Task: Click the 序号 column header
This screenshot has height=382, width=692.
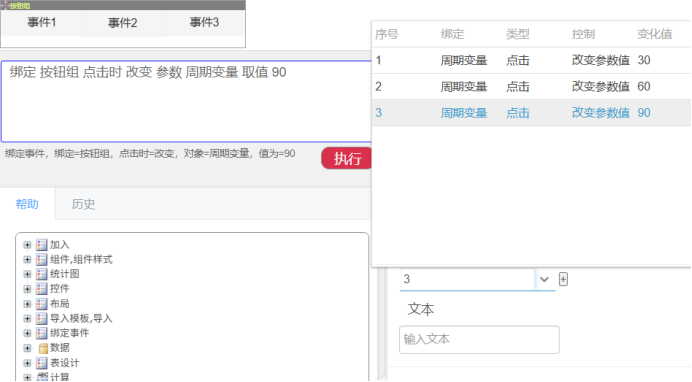Action: (x=387, y=34)
